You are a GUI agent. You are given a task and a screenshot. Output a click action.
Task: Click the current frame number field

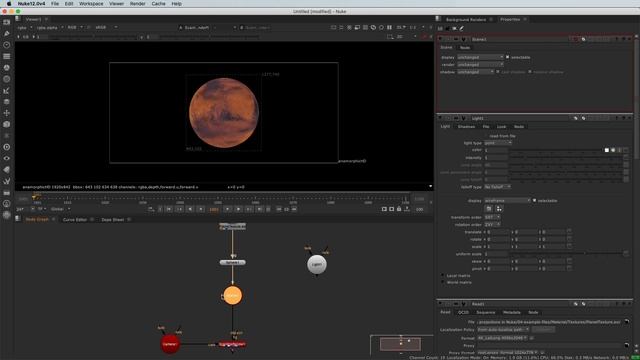pos(214,209)
